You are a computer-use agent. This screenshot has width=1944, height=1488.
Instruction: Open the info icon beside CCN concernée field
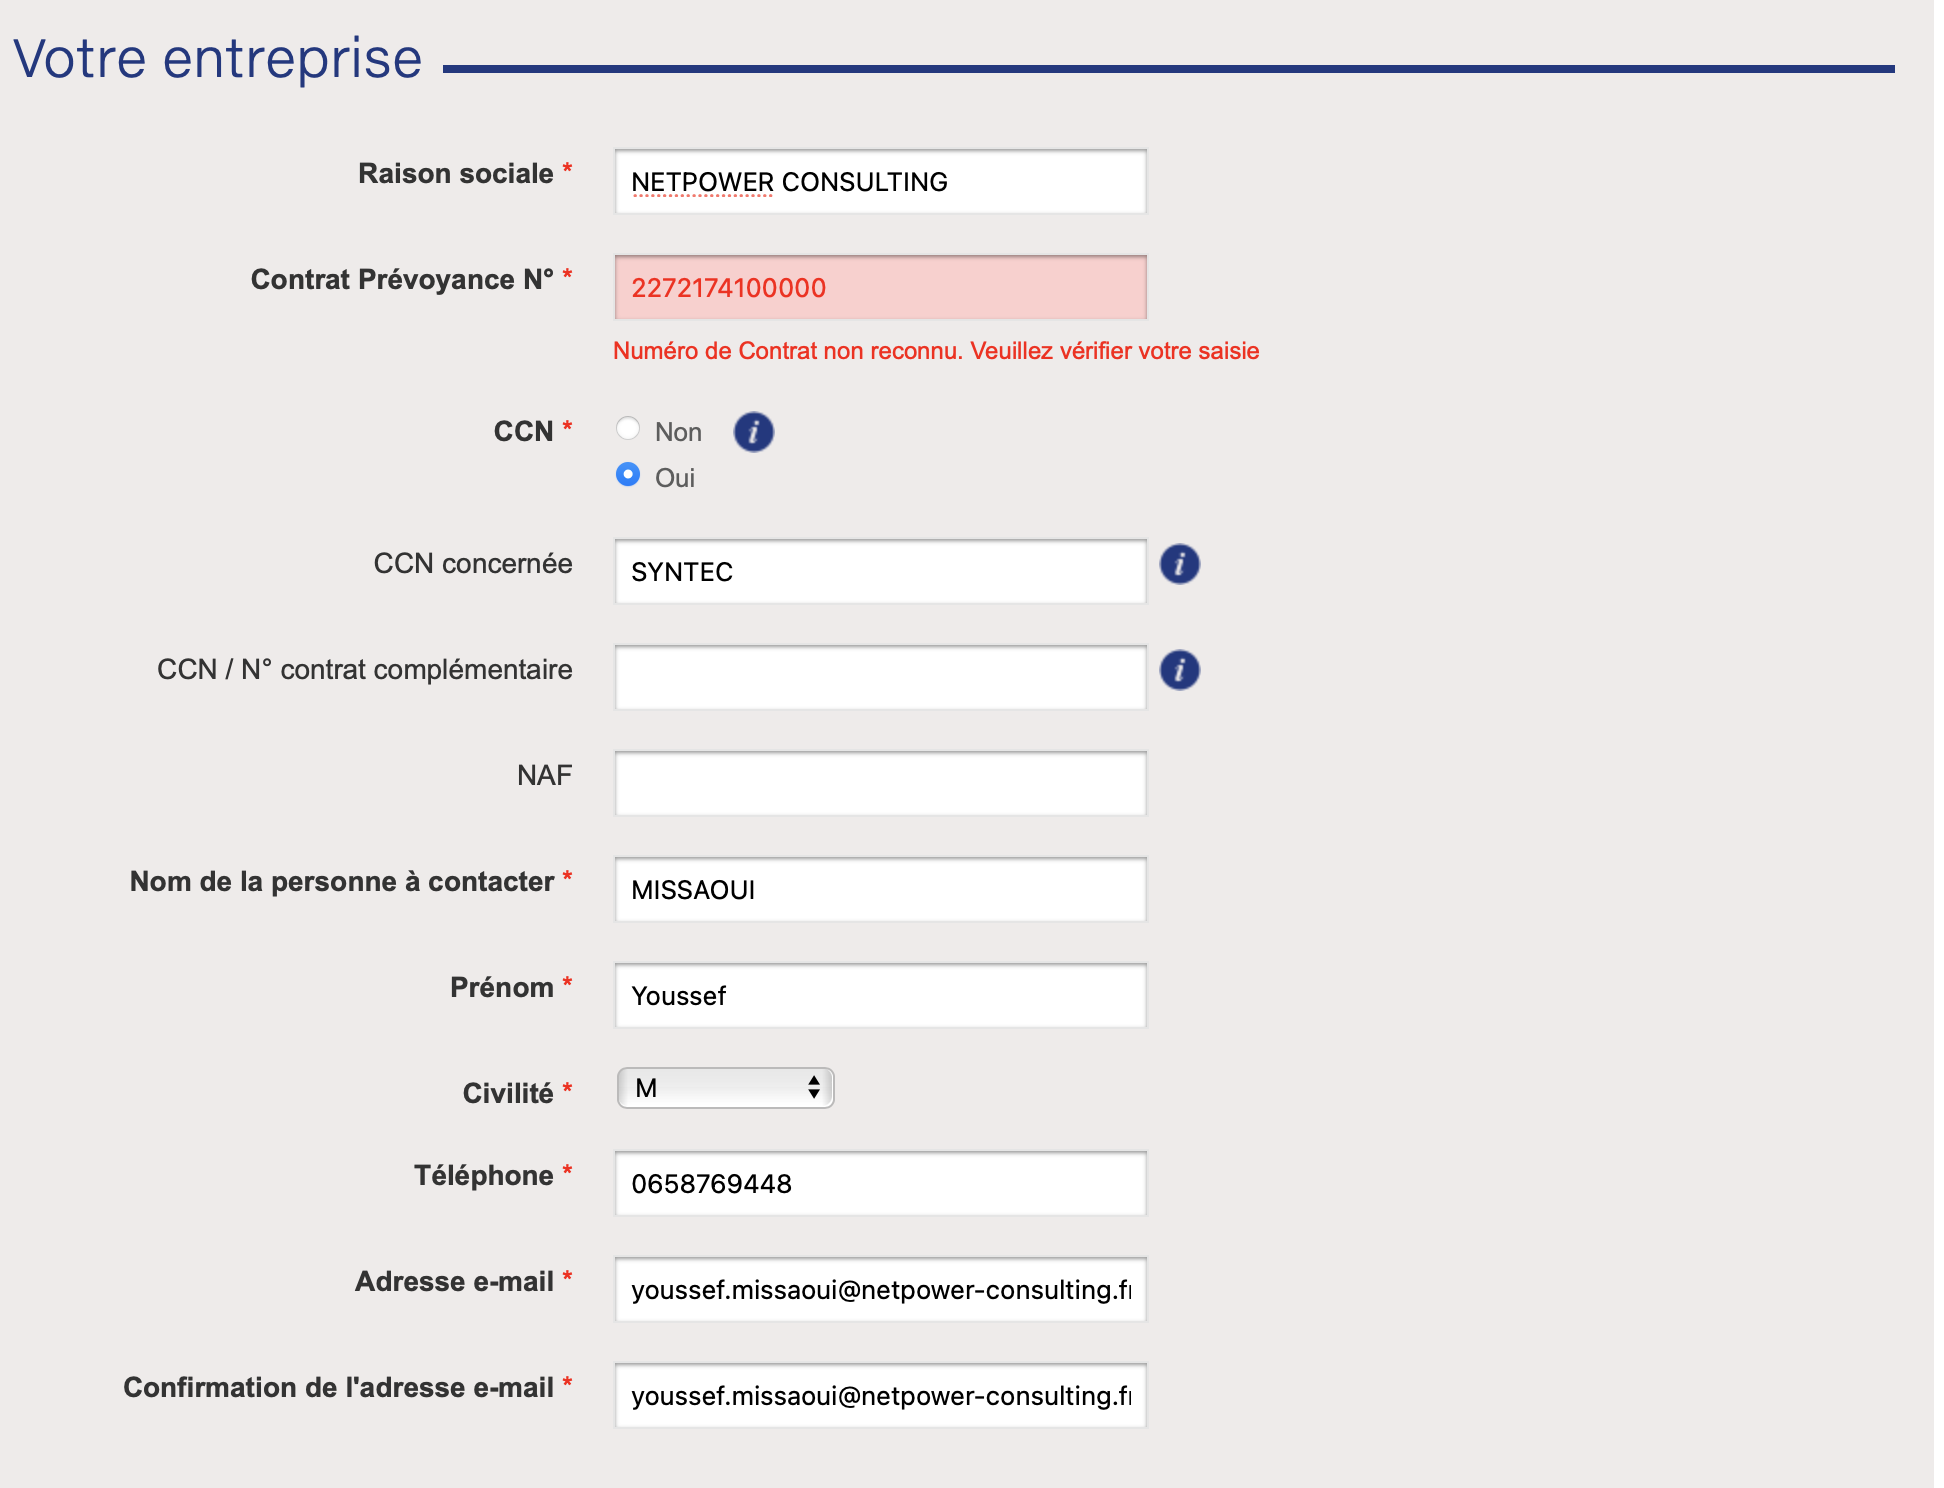tap(1179, 564)
